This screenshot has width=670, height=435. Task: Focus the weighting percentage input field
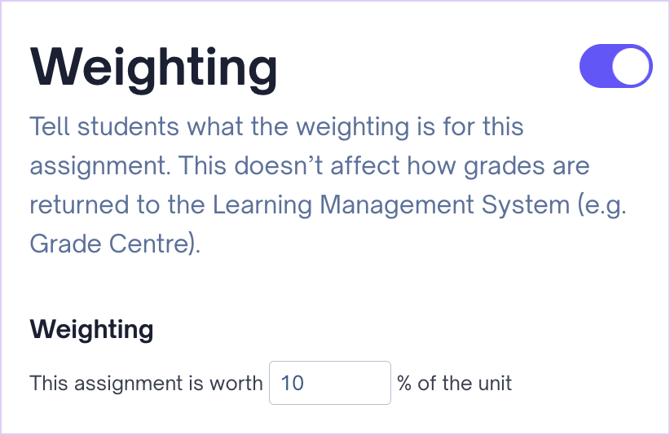[329, 383]
